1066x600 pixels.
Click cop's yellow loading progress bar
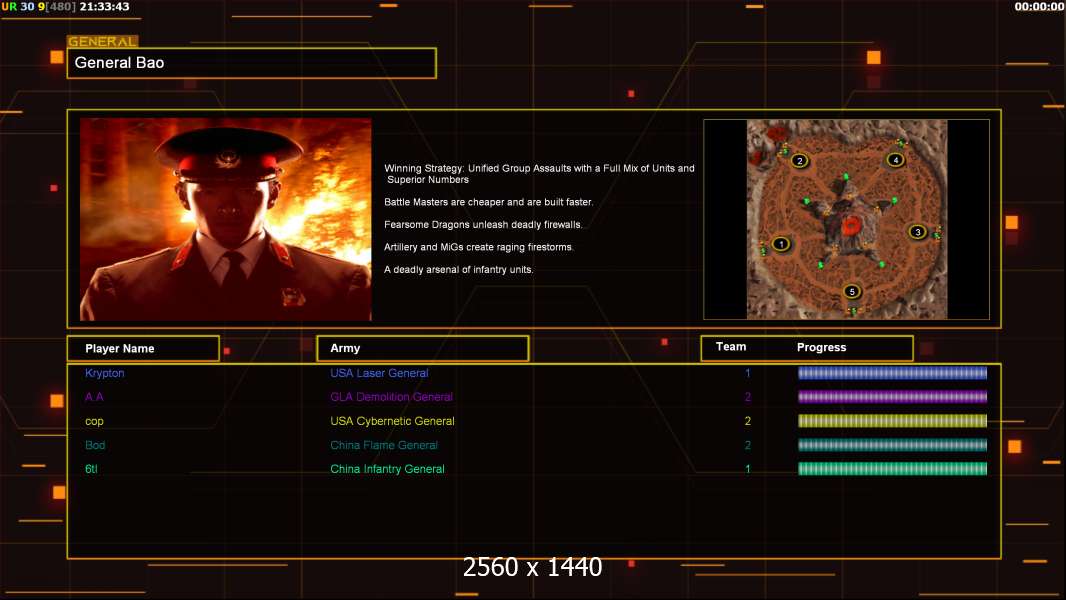(893, 421)
